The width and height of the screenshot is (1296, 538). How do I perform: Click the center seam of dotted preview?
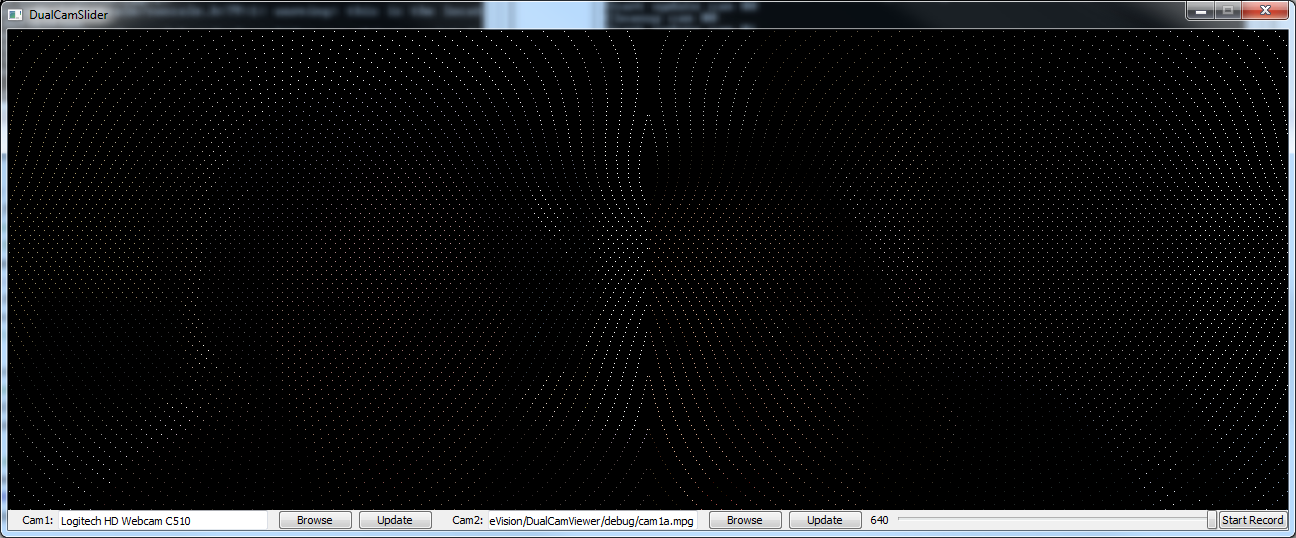[648, 268]
